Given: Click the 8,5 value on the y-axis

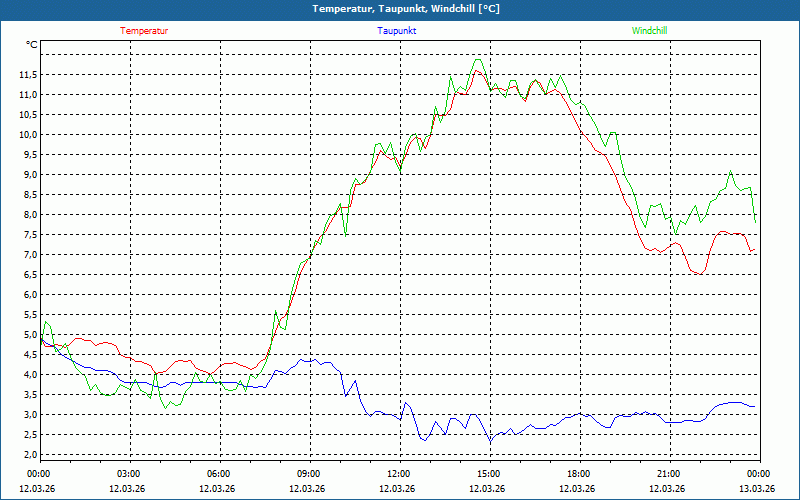Looking at the screenshot, I should coord(29,195).
